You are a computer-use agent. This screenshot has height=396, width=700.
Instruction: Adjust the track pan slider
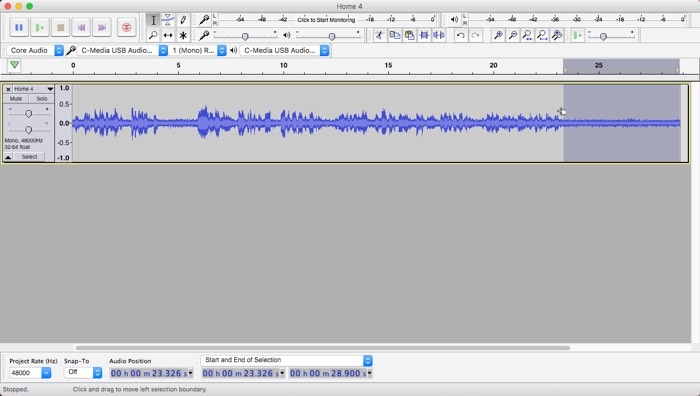coord(28,129)
